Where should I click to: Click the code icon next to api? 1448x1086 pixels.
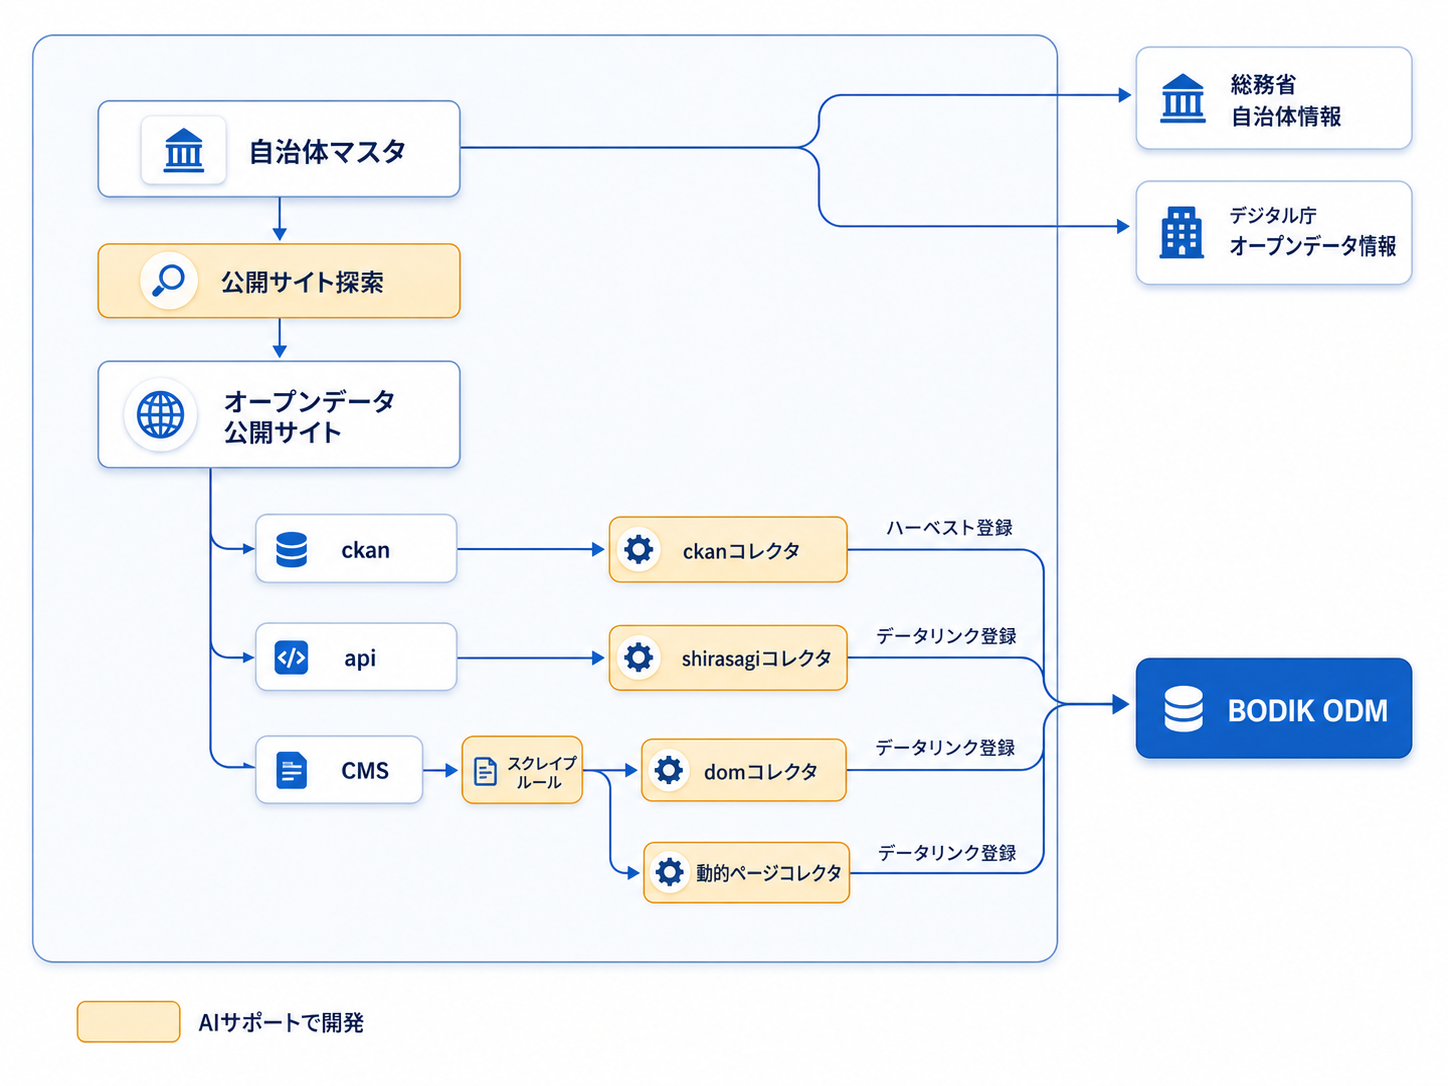pyautogui.click(x=291, y=658)
